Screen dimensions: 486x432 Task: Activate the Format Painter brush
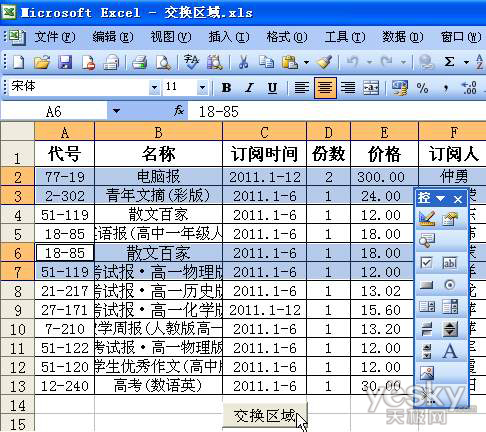325,62
